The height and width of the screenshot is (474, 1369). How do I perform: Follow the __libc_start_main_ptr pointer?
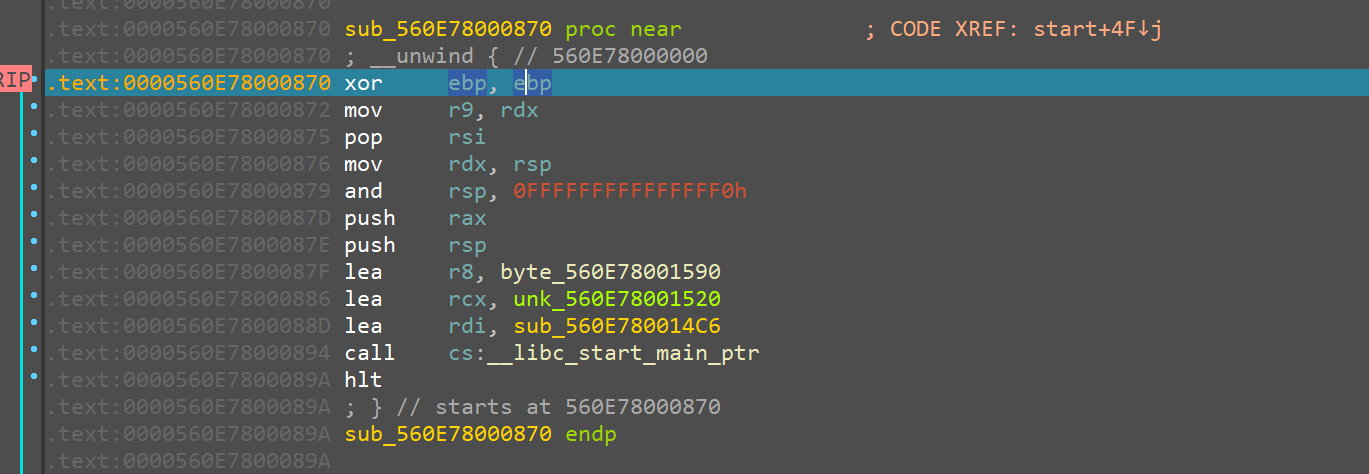[x=623, y=353]
